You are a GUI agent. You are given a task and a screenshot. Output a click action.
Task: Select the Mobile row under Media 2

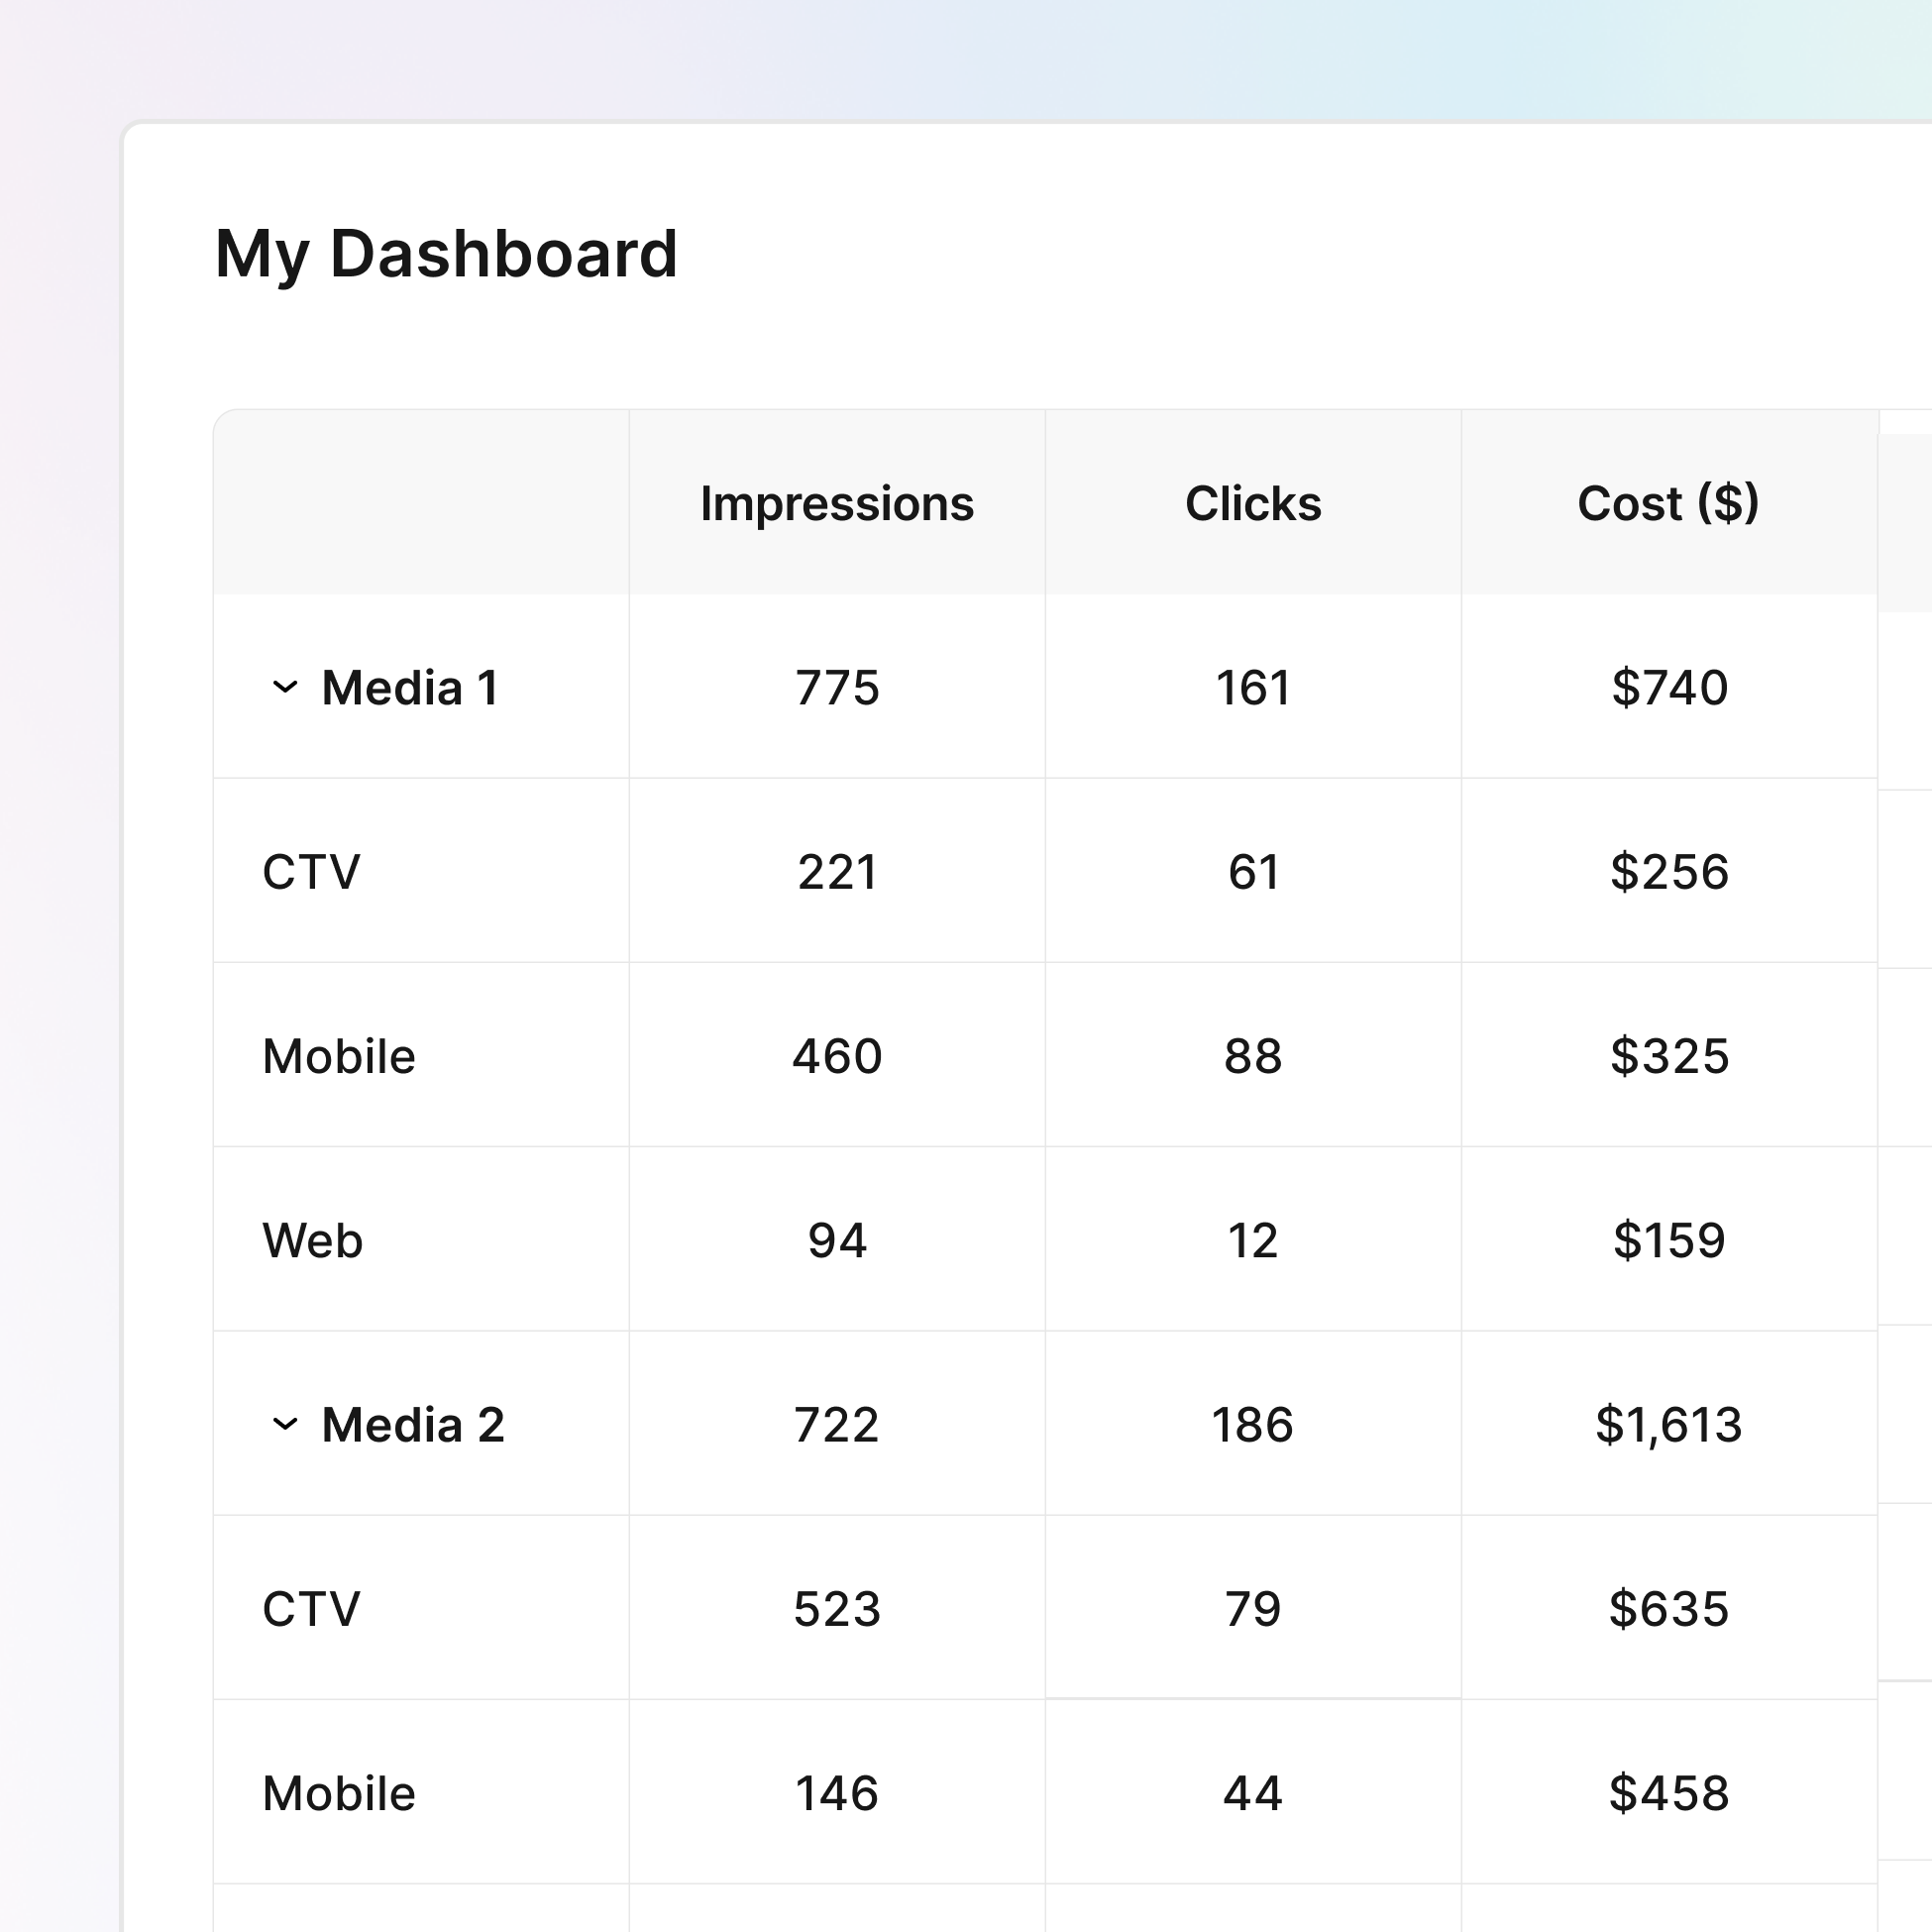[337, 1793]
